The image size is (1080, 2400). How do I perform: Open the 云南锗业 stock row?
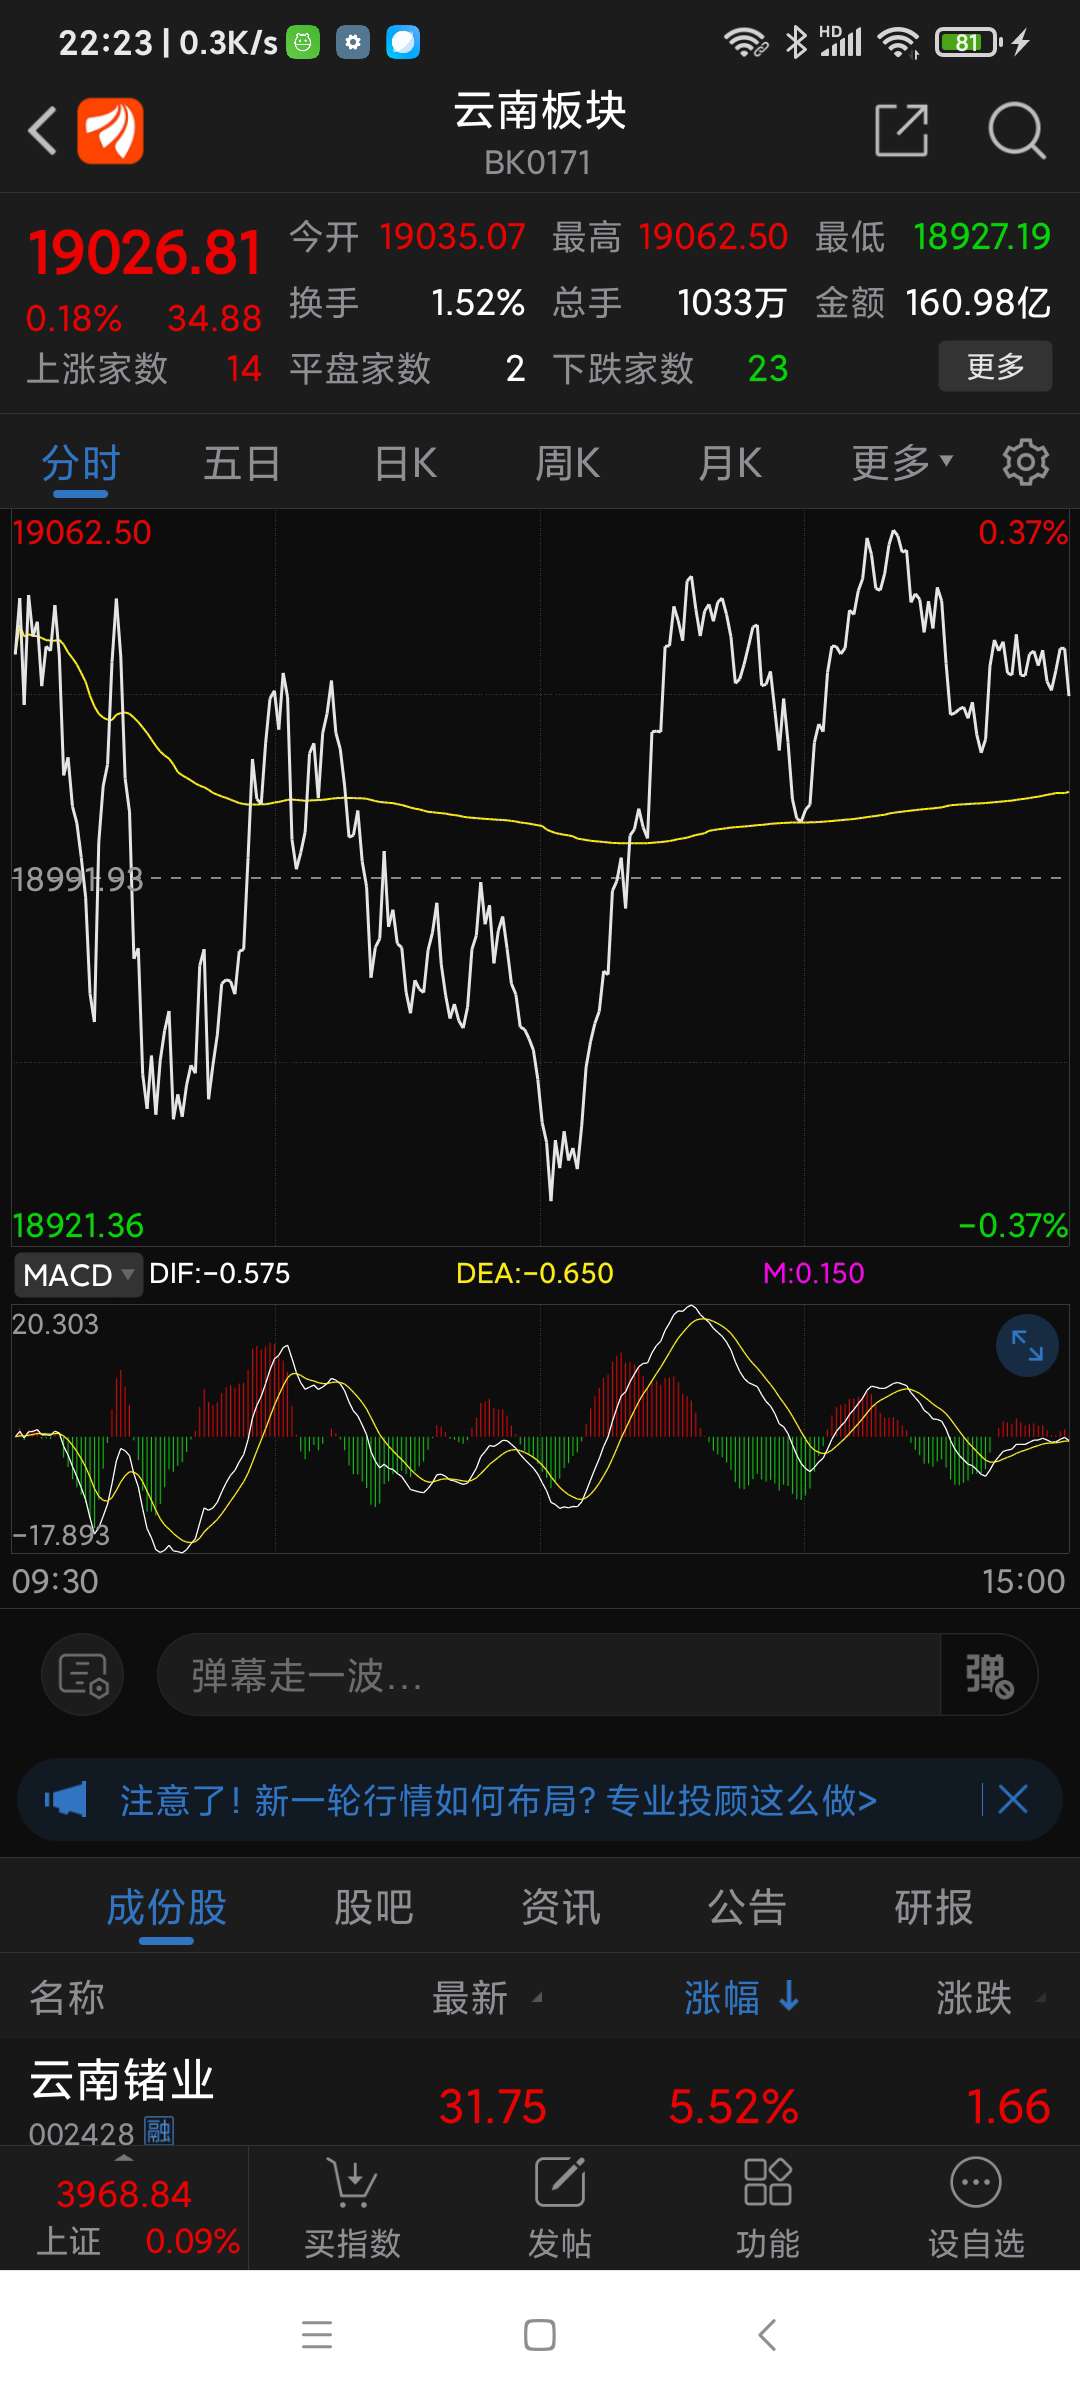pos(540,2094)
